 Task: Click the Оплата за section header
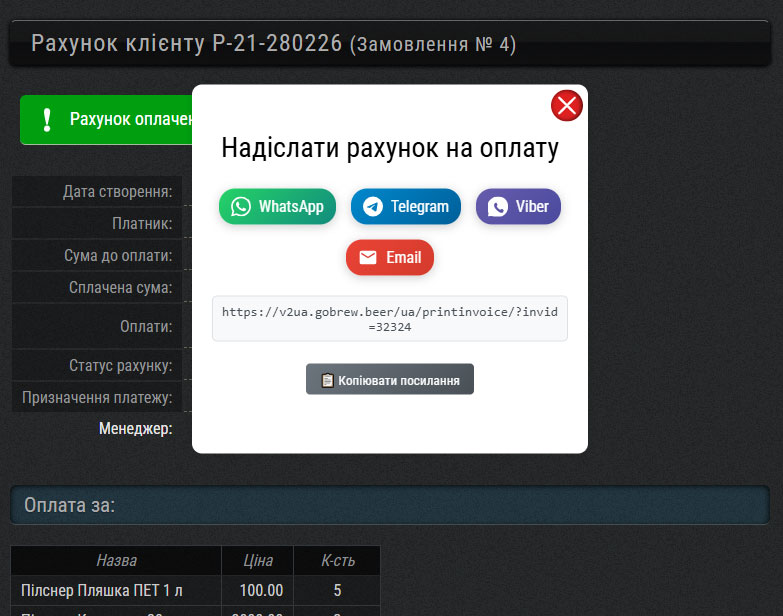click(70, 505)
